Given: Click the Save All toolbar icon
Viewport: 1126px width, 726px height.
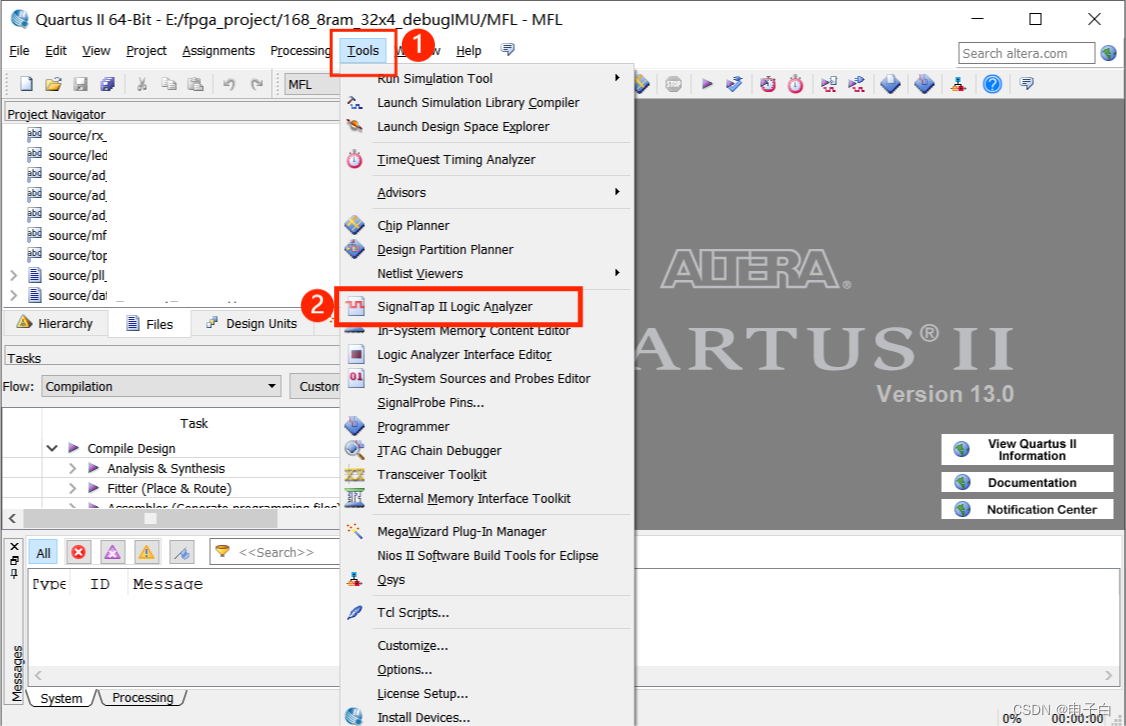Looking at the screenshot, I should click(108, 84).
